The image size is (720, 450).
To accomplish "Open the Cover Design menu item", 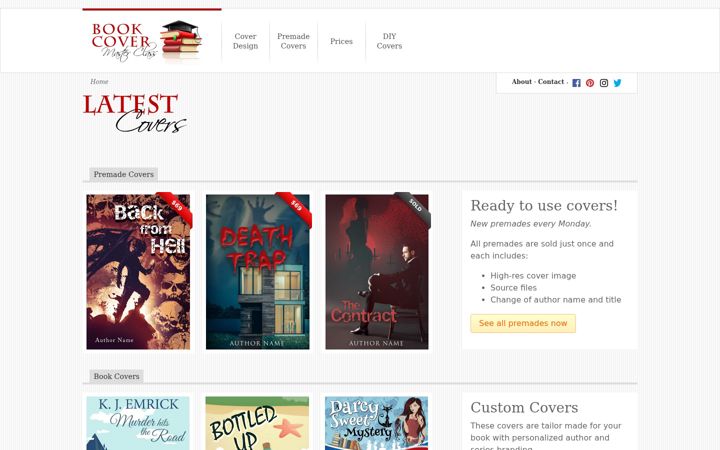I will click(x=245, y=41).
